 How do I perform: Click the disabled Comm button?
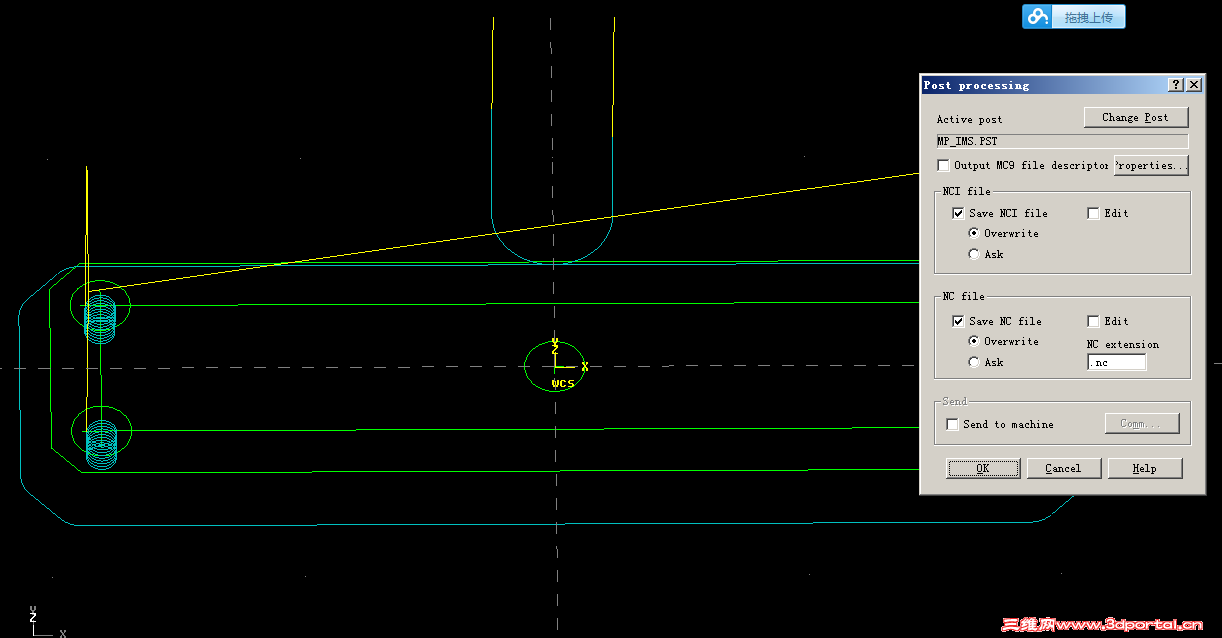pyautogui.click(x=1142, y=423)
